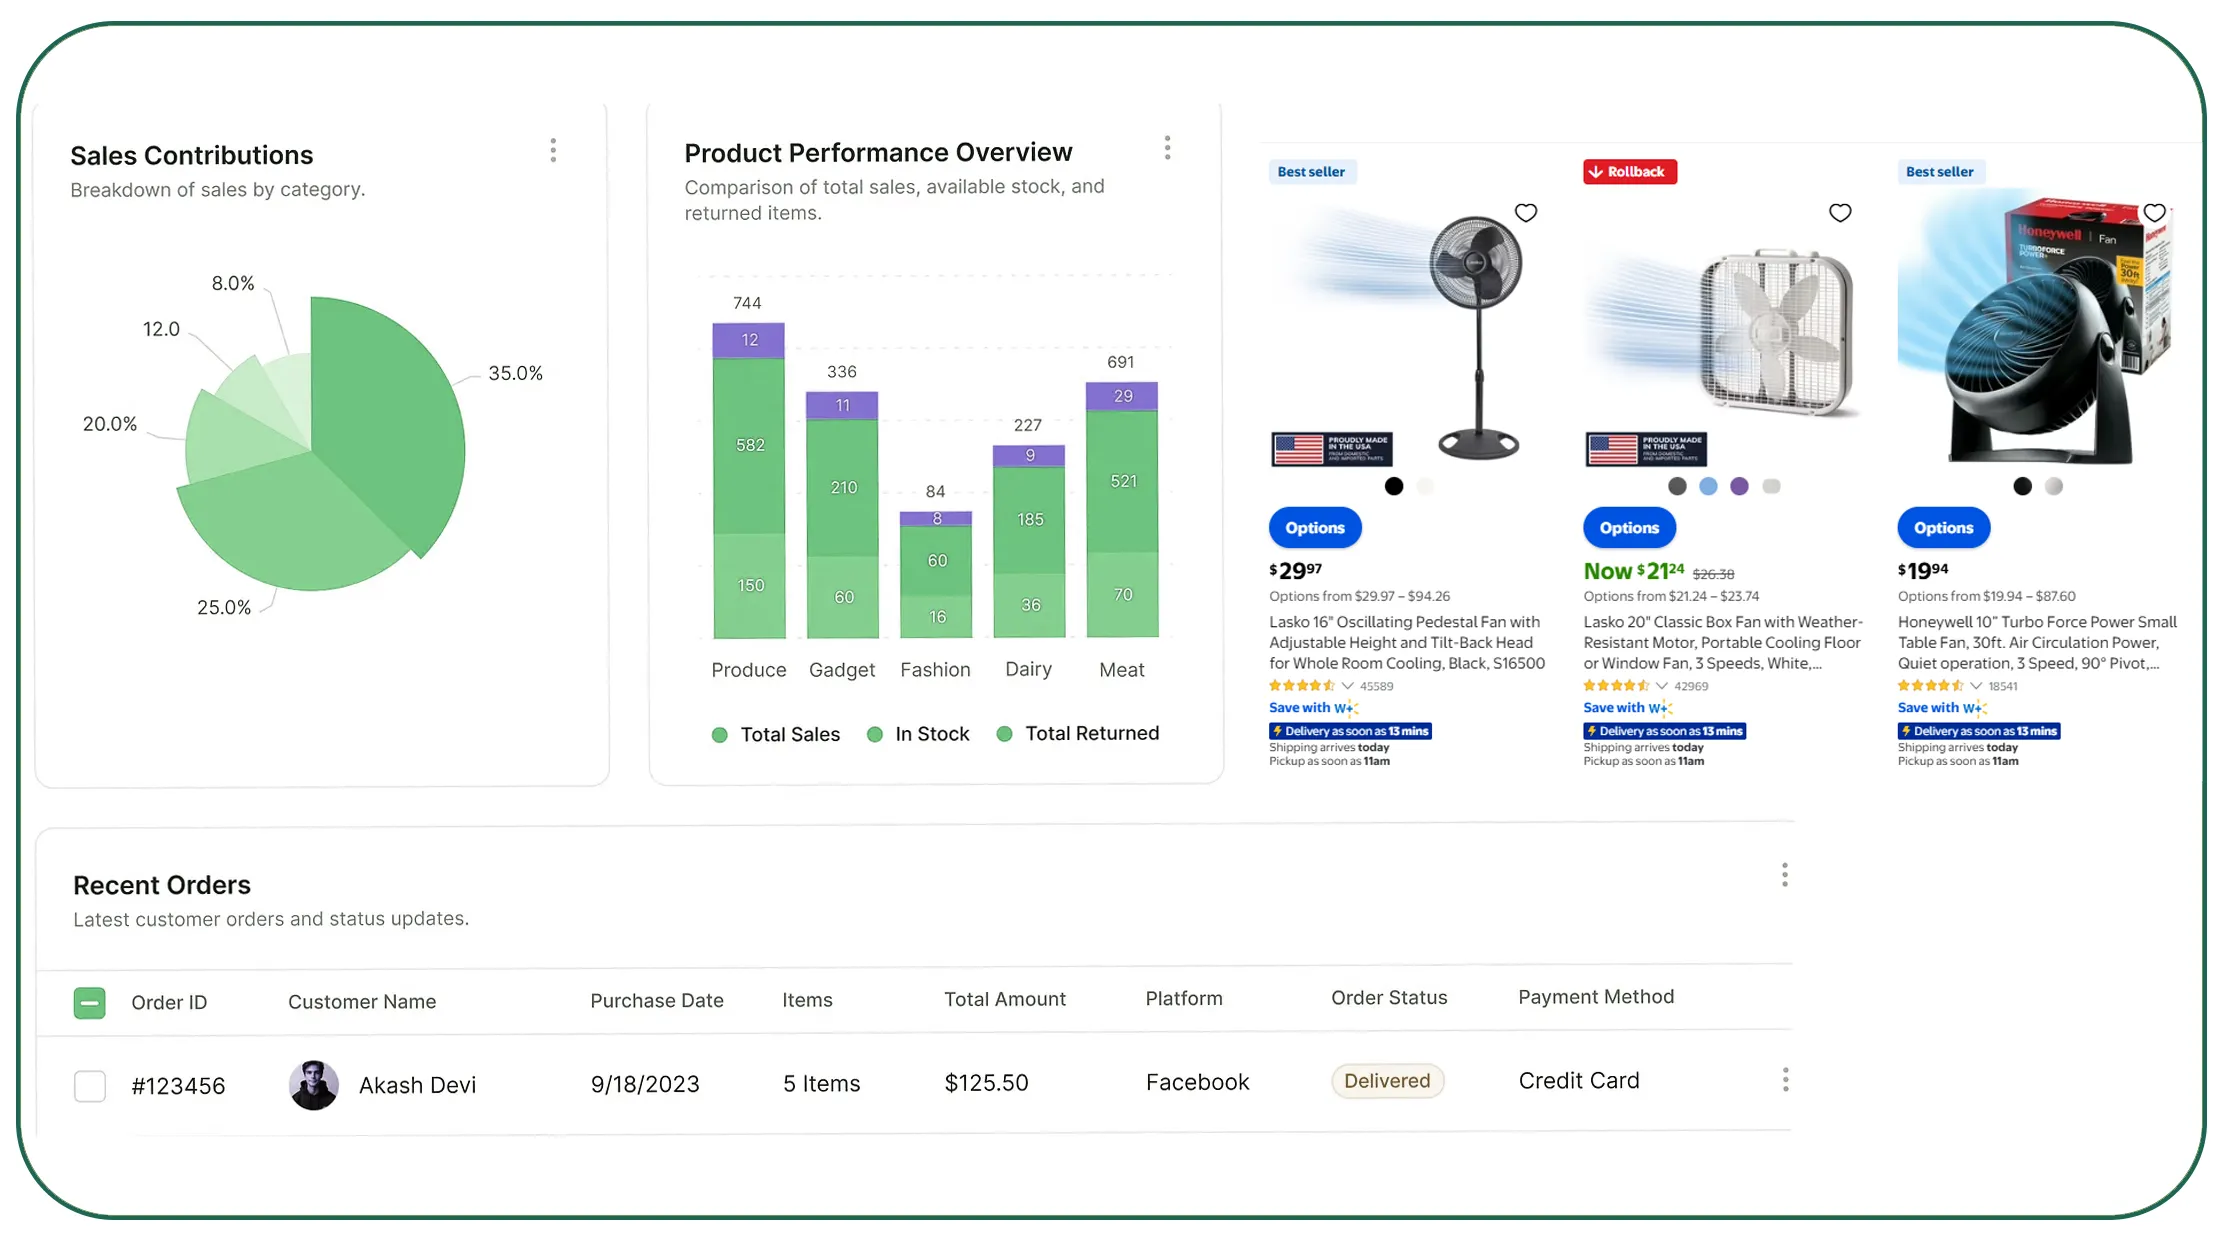Click the Items column header
This screenshot has width=2223, height=1240.
807,1000
